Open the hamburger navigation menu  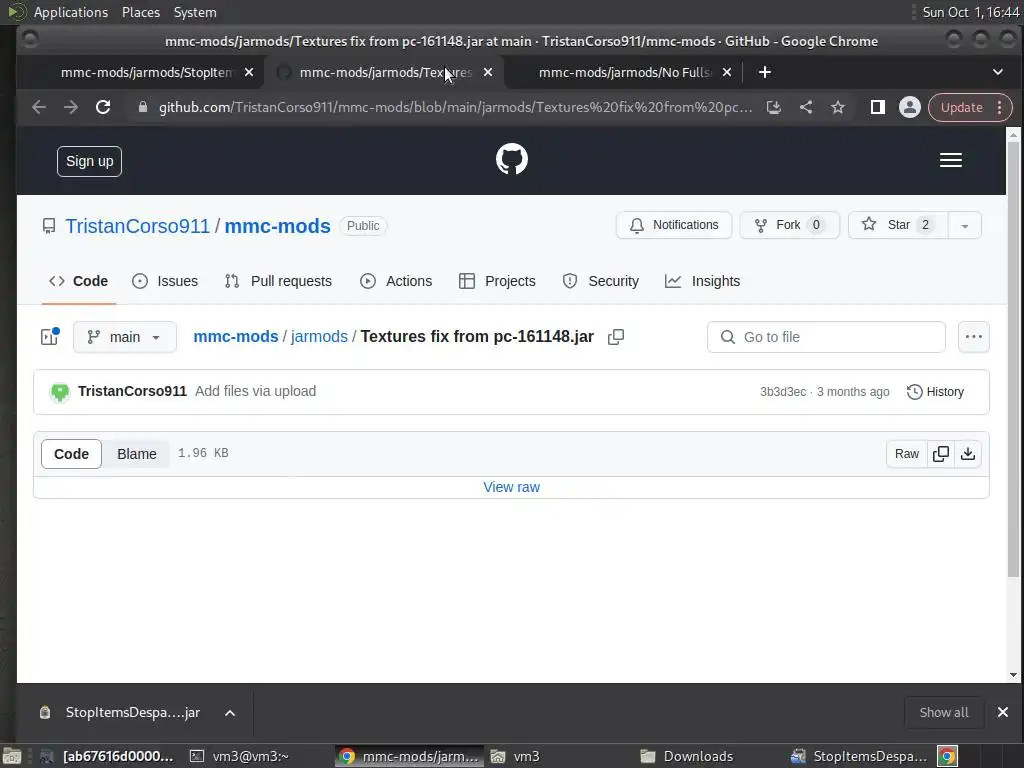pos(950,160)
